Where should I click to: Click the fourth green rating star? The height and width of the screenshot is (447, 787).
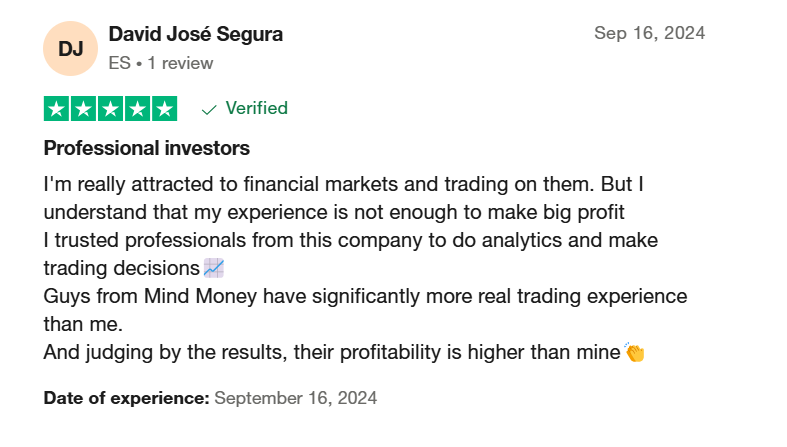click(138, 109)
